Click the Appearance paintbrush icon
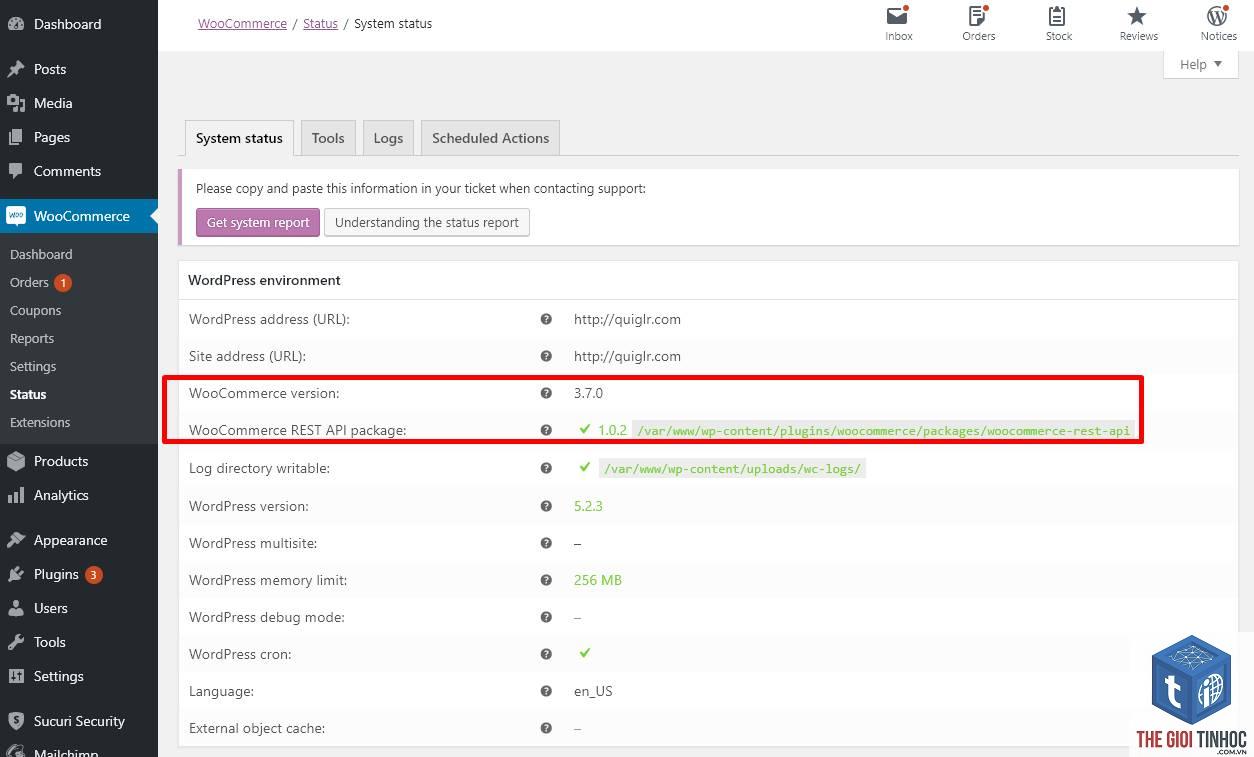Viewport: 1254px width, 757px height. pyautogui.click(x=15, y=540)
